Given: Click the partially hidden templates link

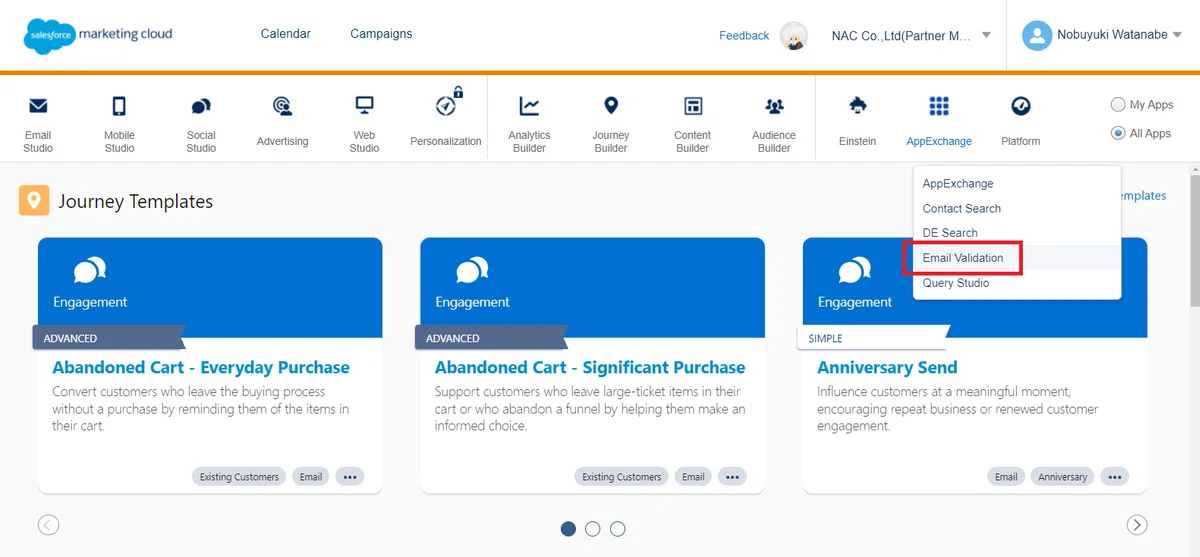Looking at the screenshot, I should point(1144,196).
